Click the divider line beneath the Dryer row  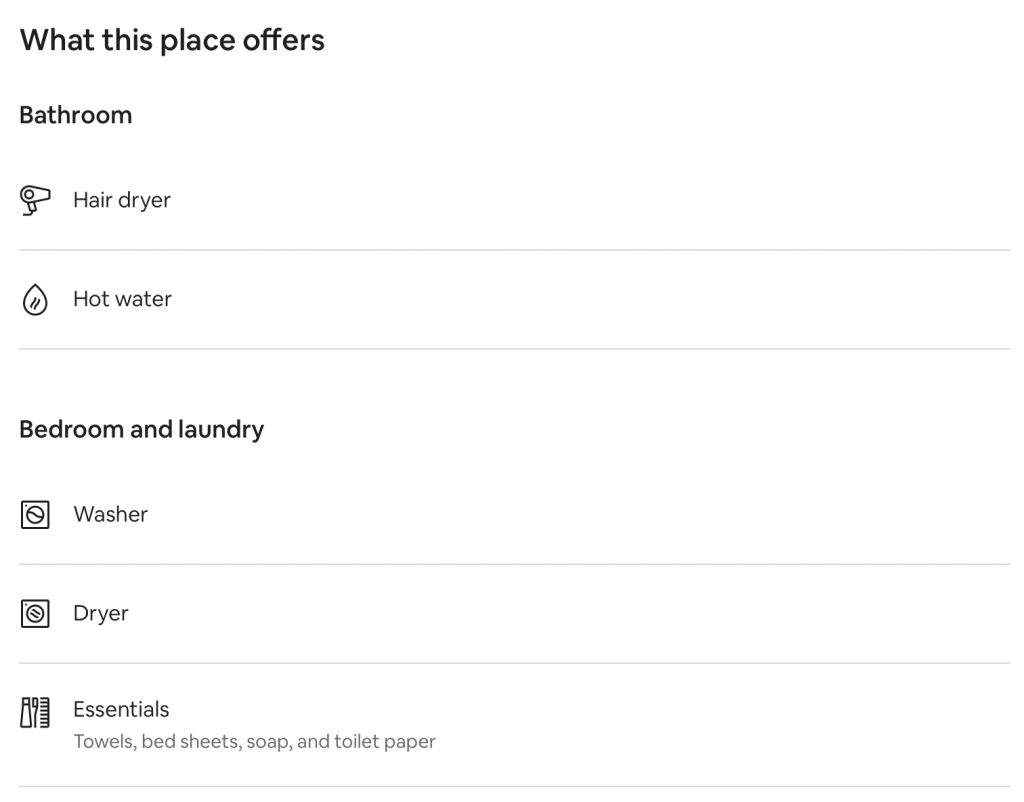coord(514,663)
